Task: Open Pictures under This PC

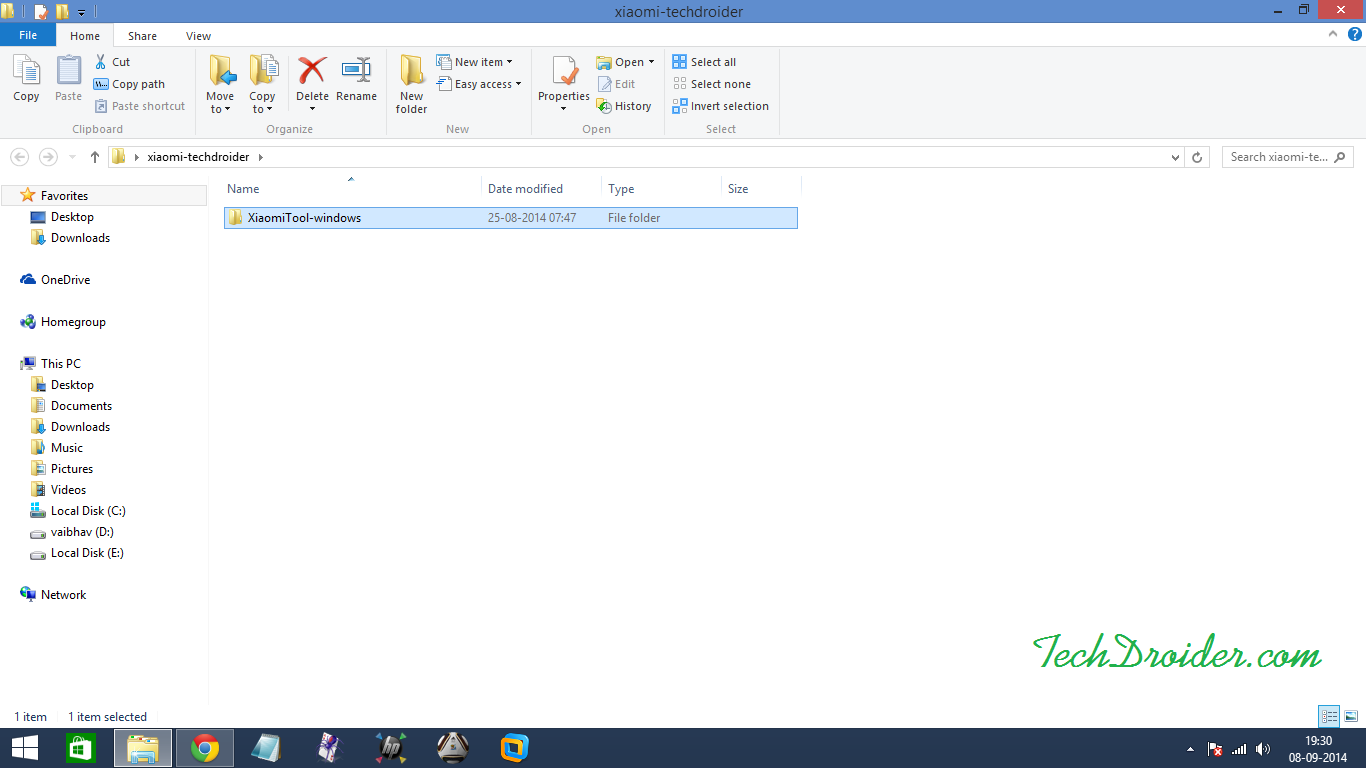Action: (72, 469)
